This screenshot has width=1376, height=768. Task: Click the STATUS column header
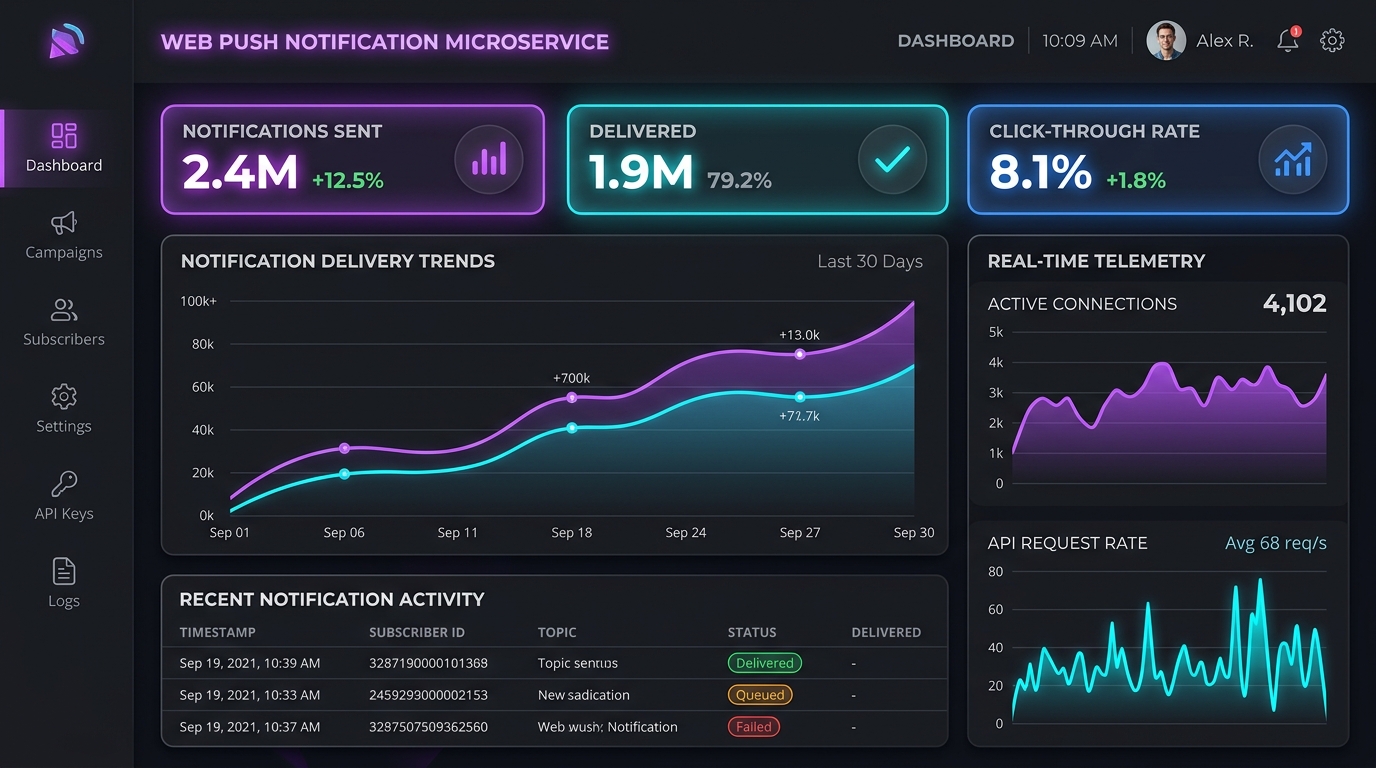pyautogui.click(x=752, y=633)
